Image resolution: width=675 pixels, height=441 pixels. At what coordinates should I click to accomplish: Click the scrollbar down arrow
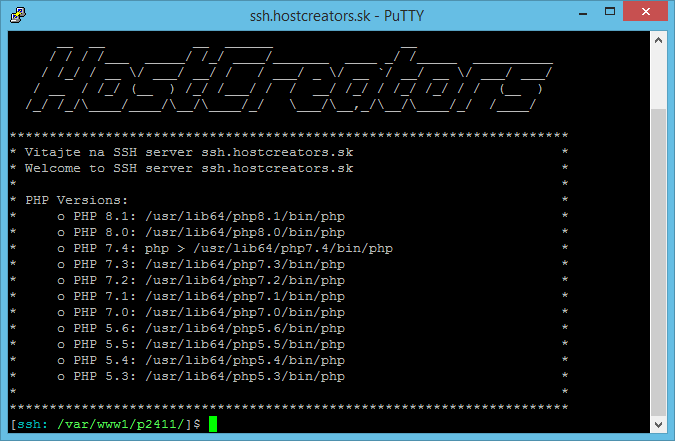[658, 425]
